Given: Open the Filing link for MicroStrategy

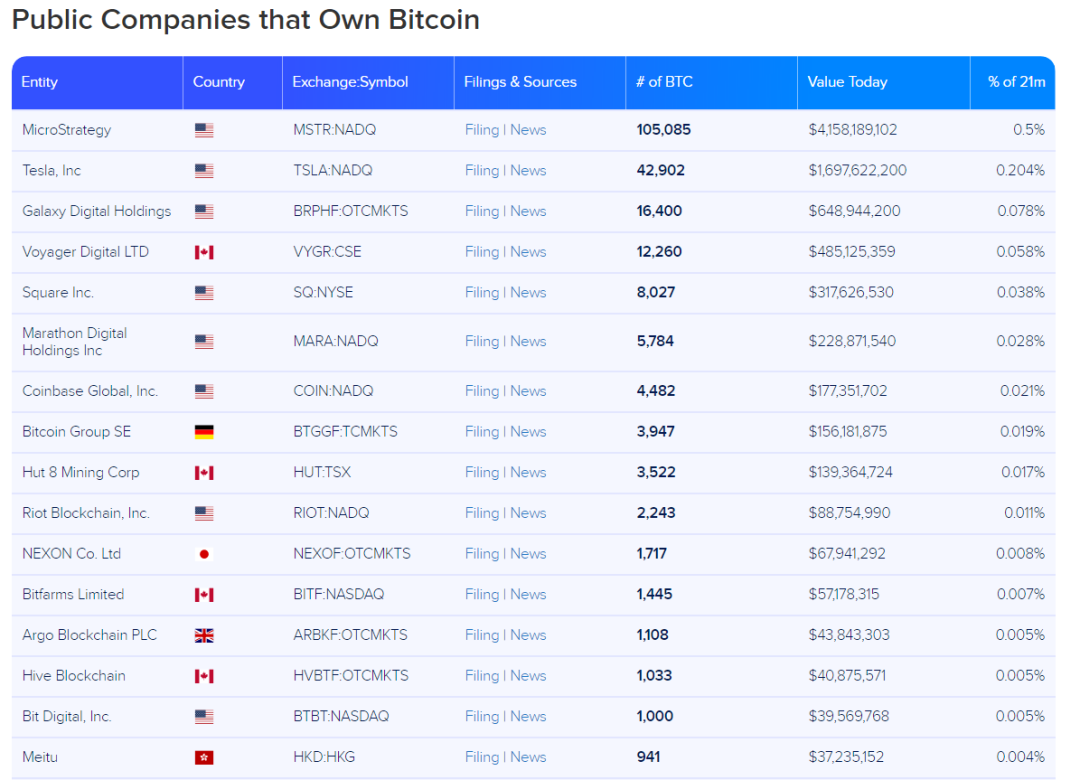Looking at the screenshot, I should pos(481,130).
